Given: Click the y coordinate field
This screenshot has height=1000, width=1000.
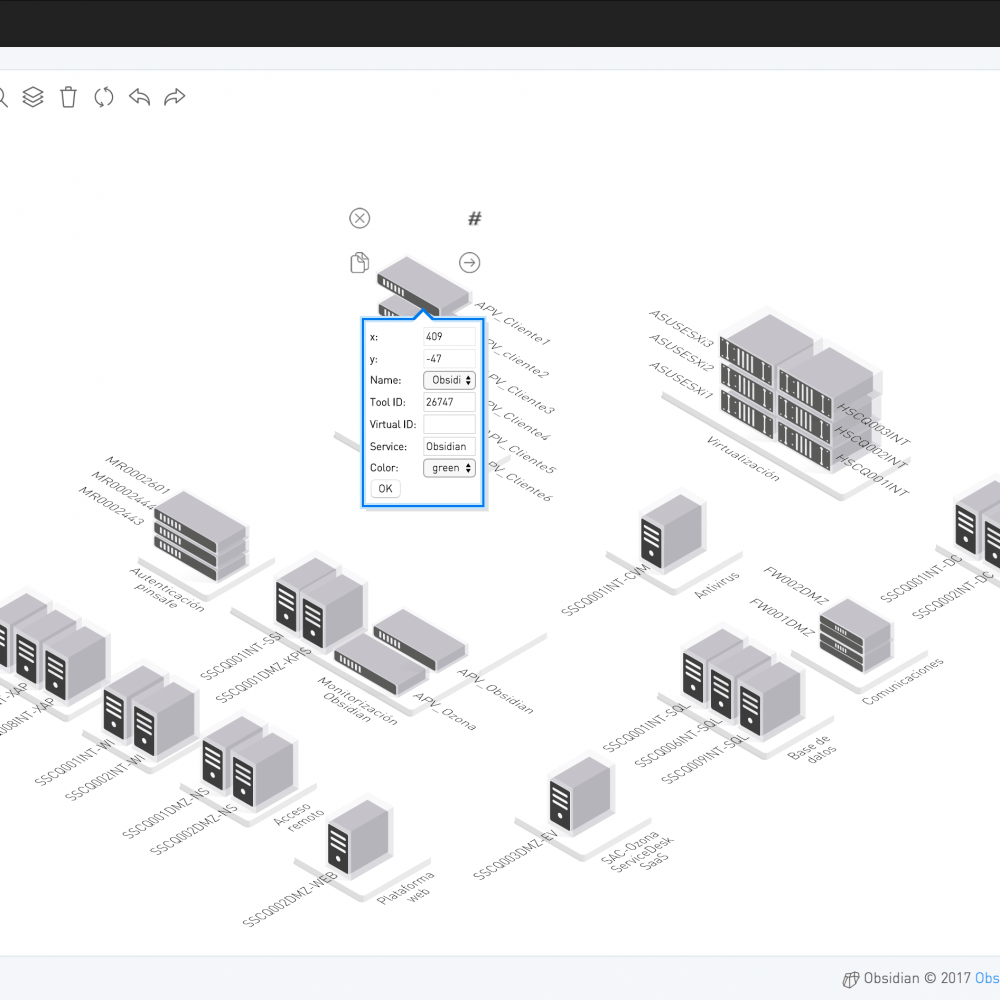Looking at the screenshot, I should tap(449, 358).
